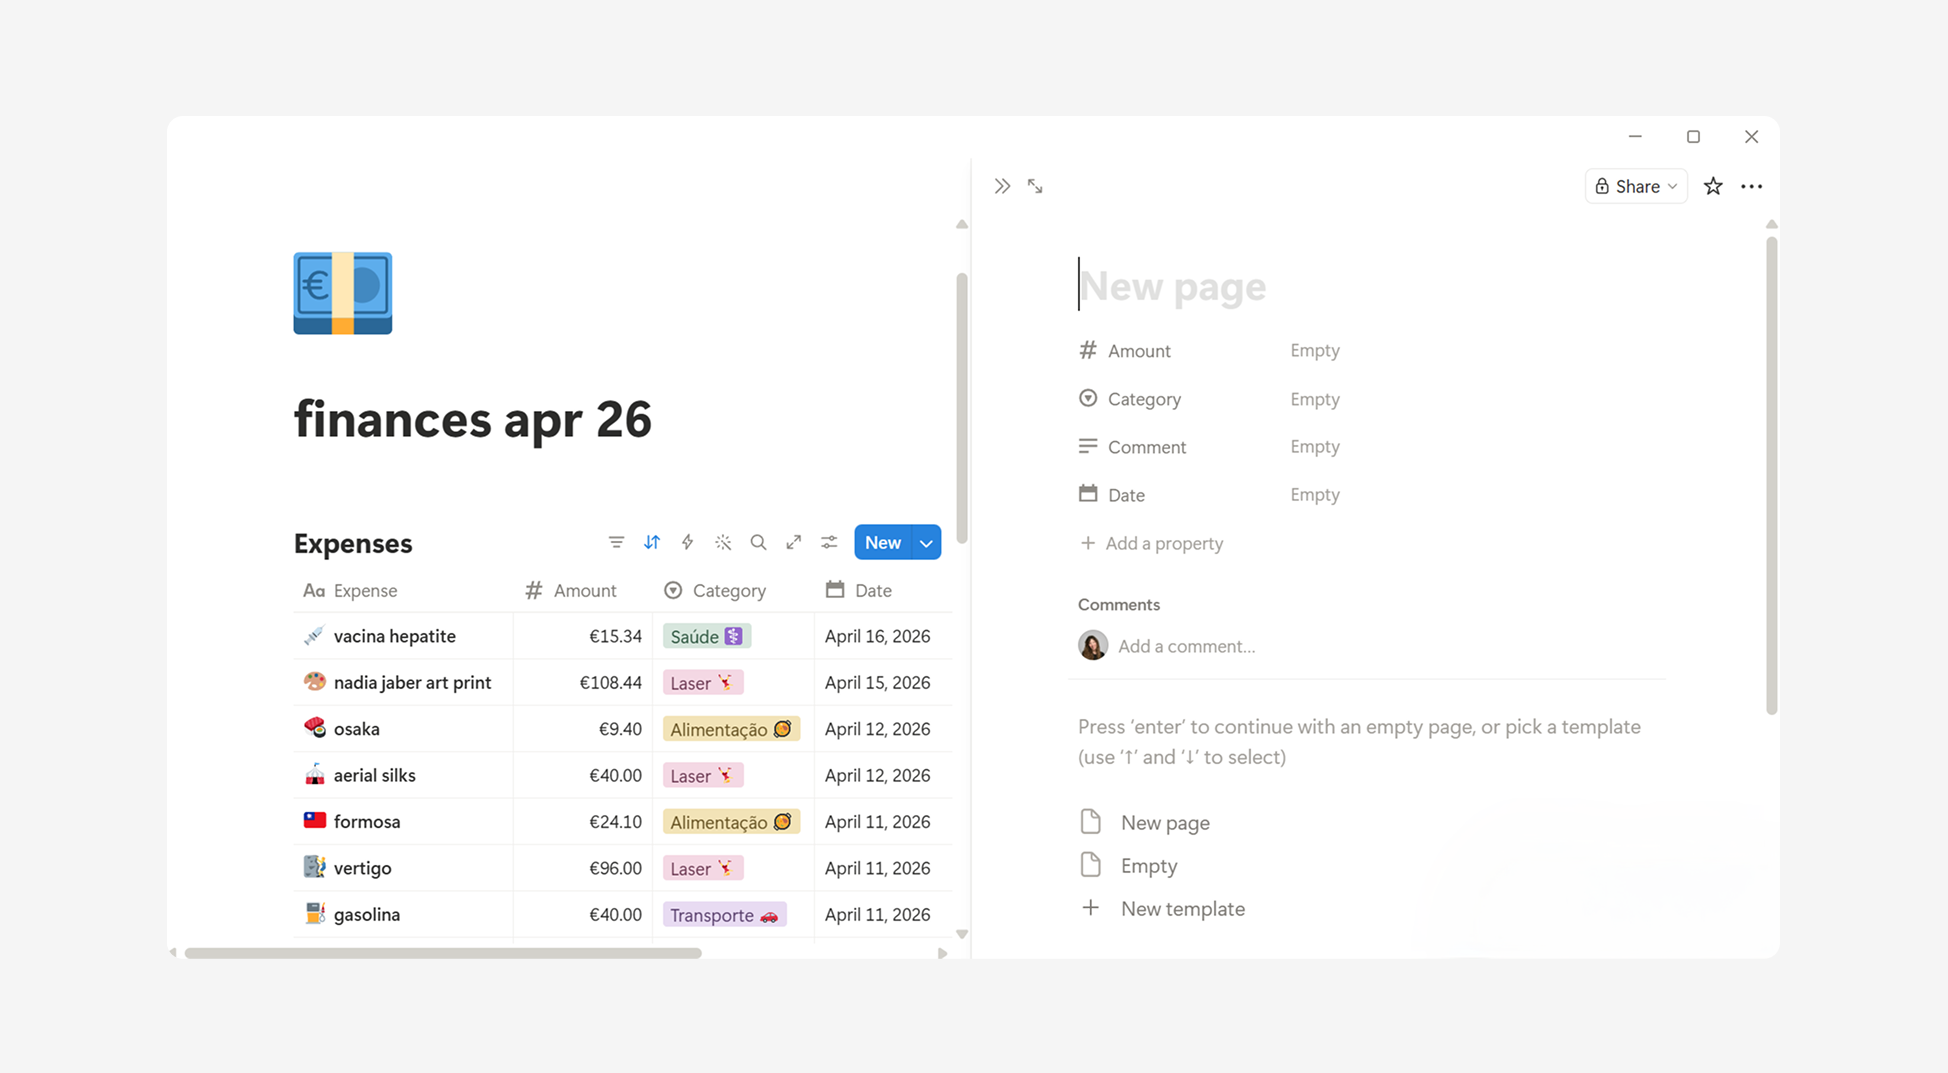The image size is (1948, 1073).
Task: Expand the Expenses database to full page
Action: (x=793, y=542)
